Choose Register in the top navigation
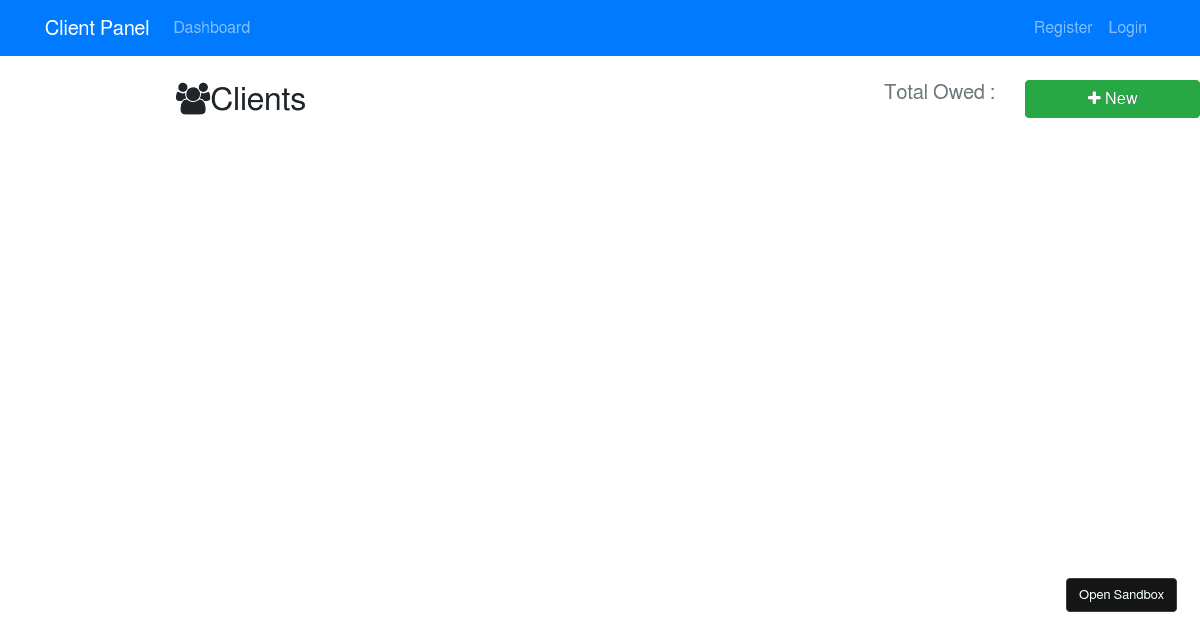This screenshot has height=630, width=1200. [1063, 28]
